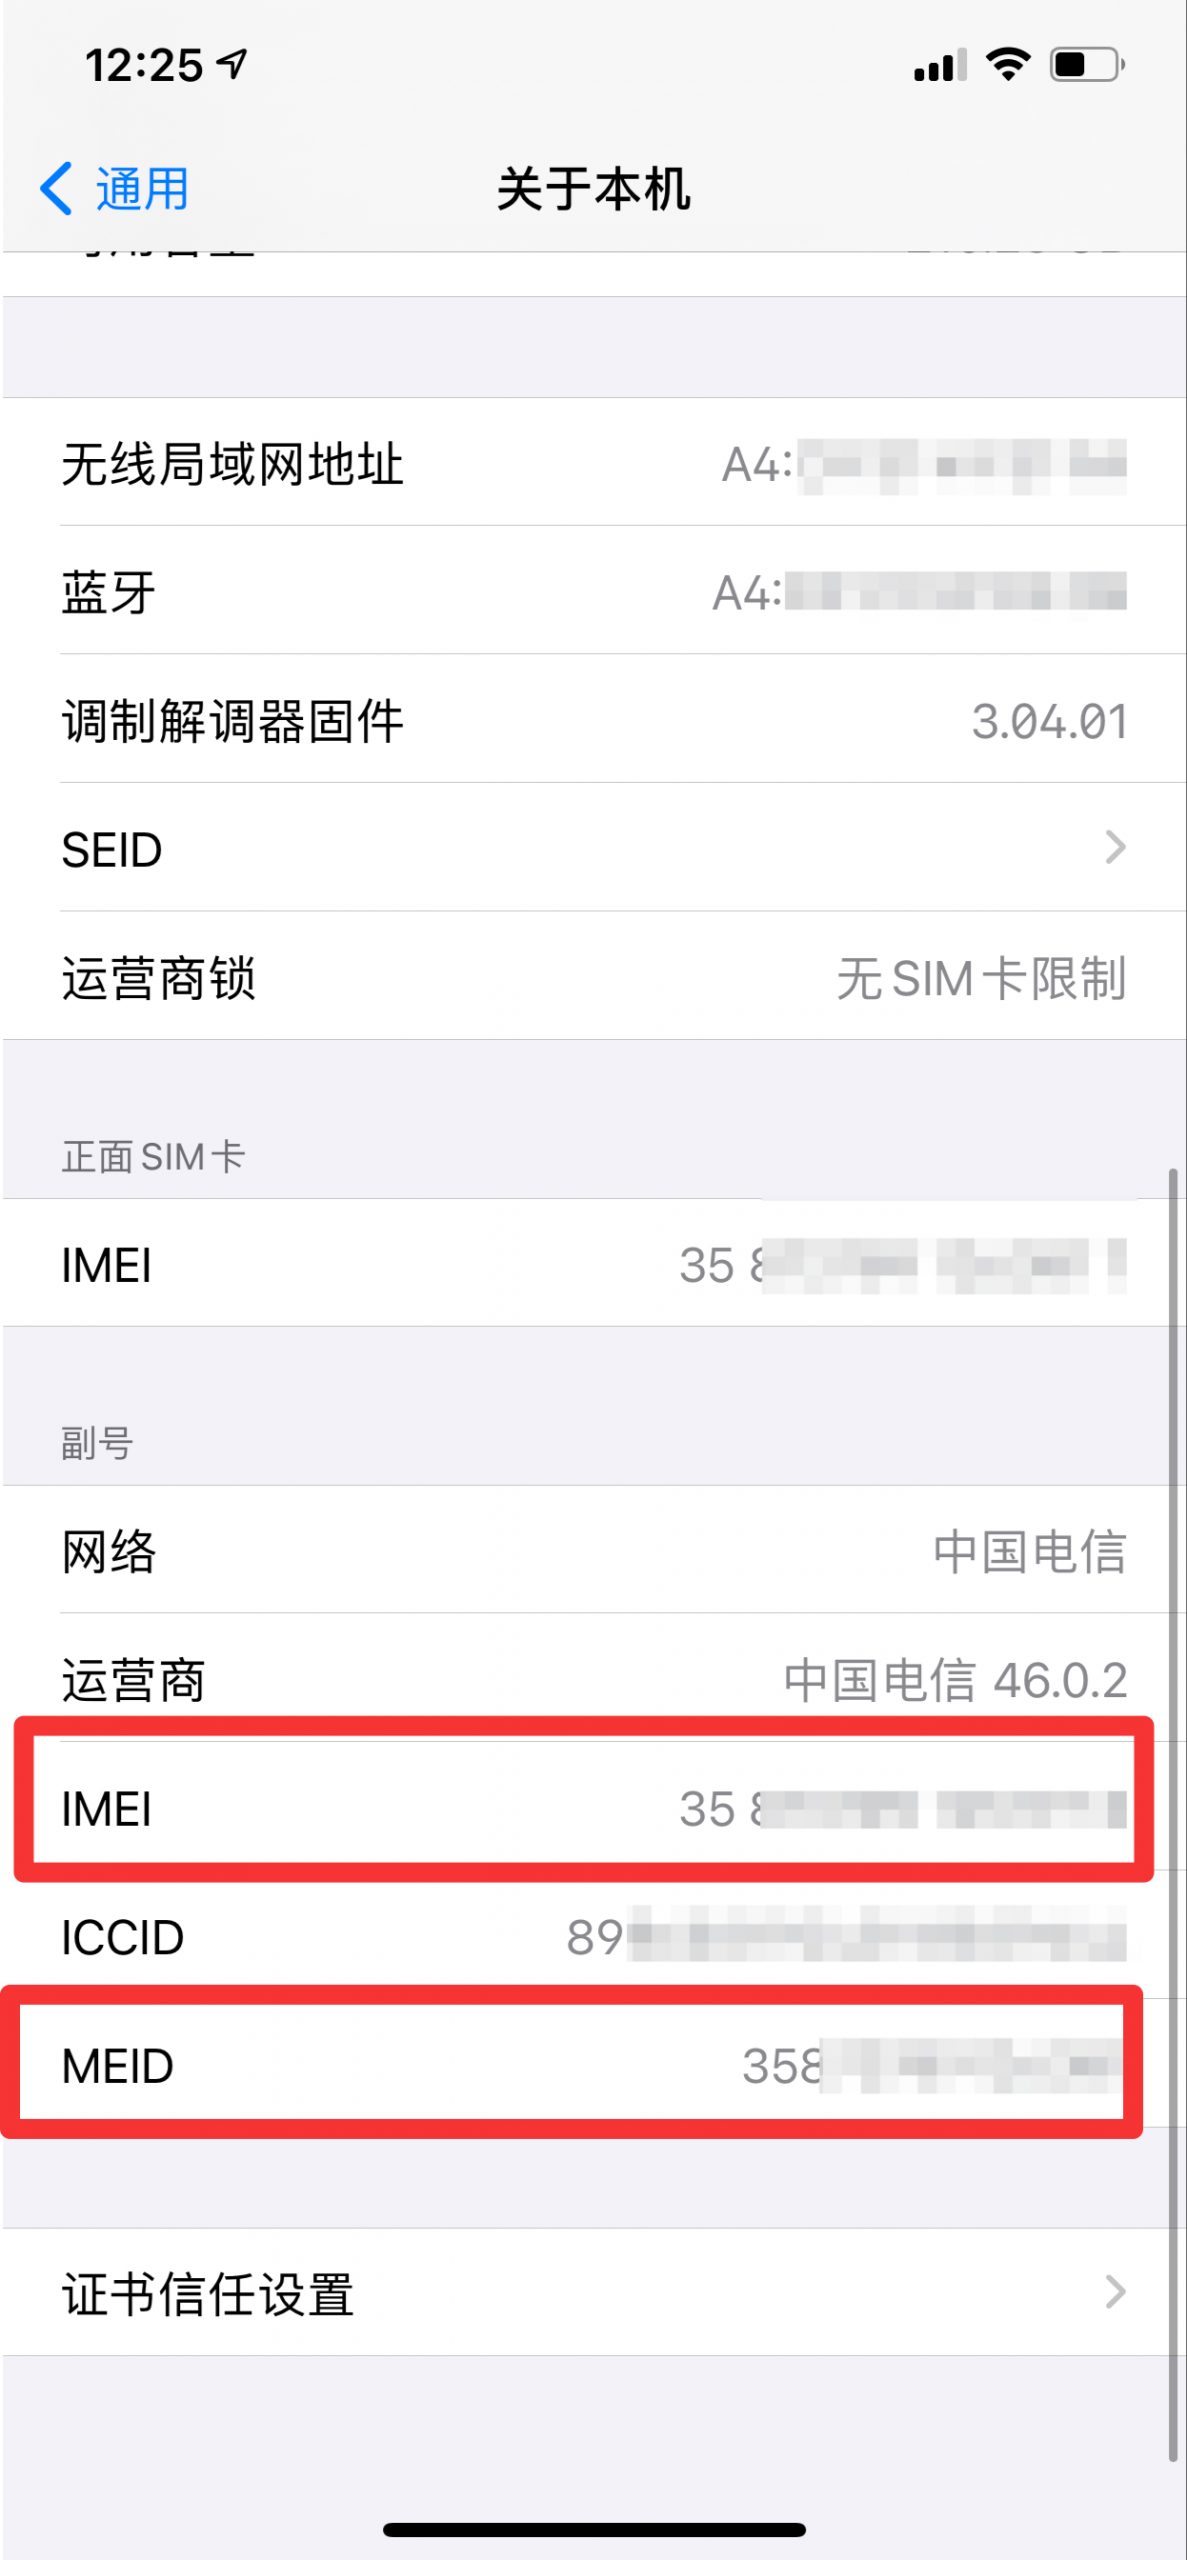Tap the cellular signal bars icon
The height and width of the screenshot is (2560, 1187).
tap(940, 65)
